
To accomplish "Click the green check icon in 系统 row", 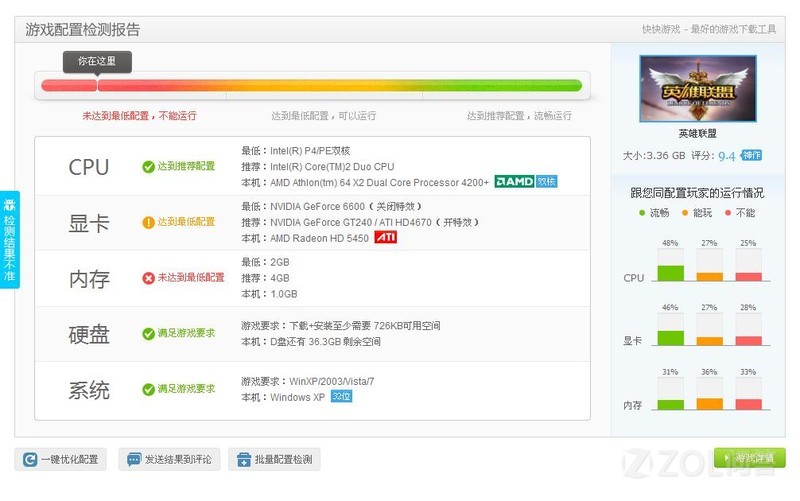I will tap(148, 389).
